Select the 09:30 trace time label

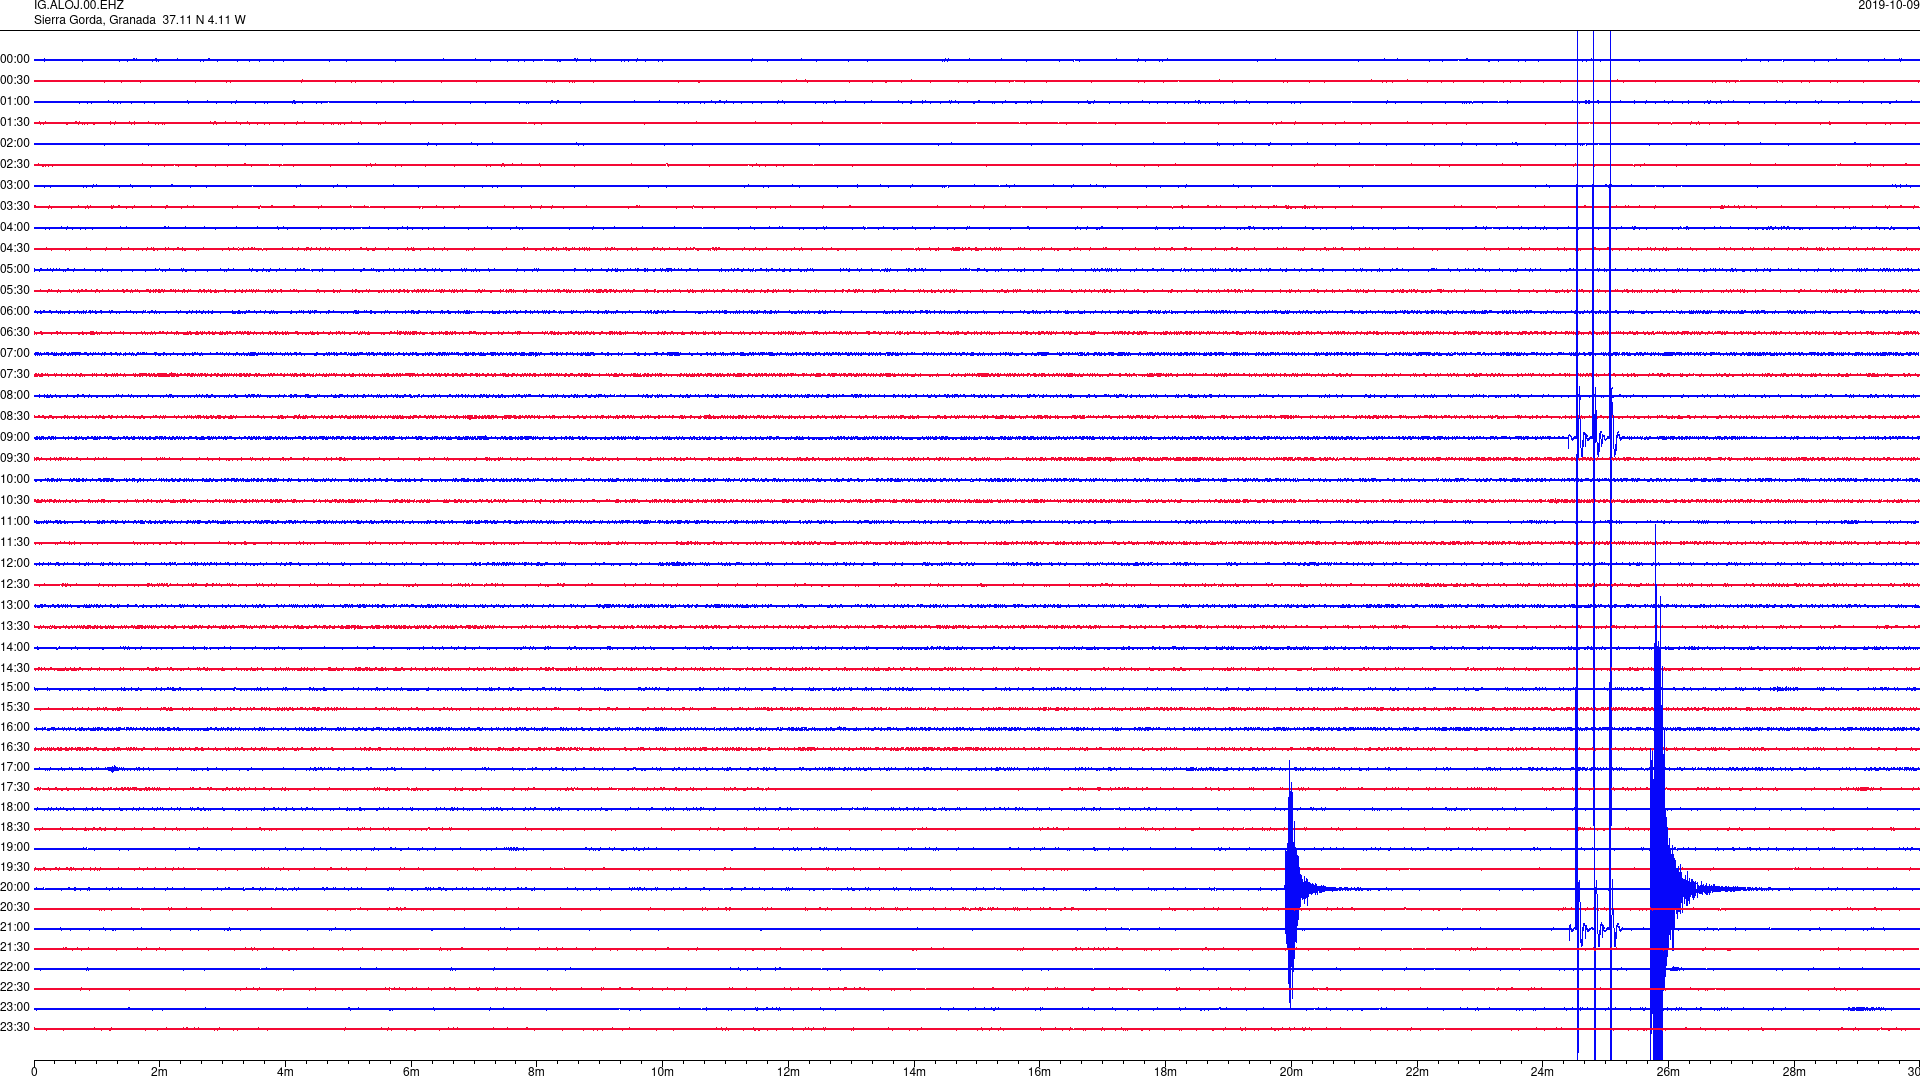[15, 458]
